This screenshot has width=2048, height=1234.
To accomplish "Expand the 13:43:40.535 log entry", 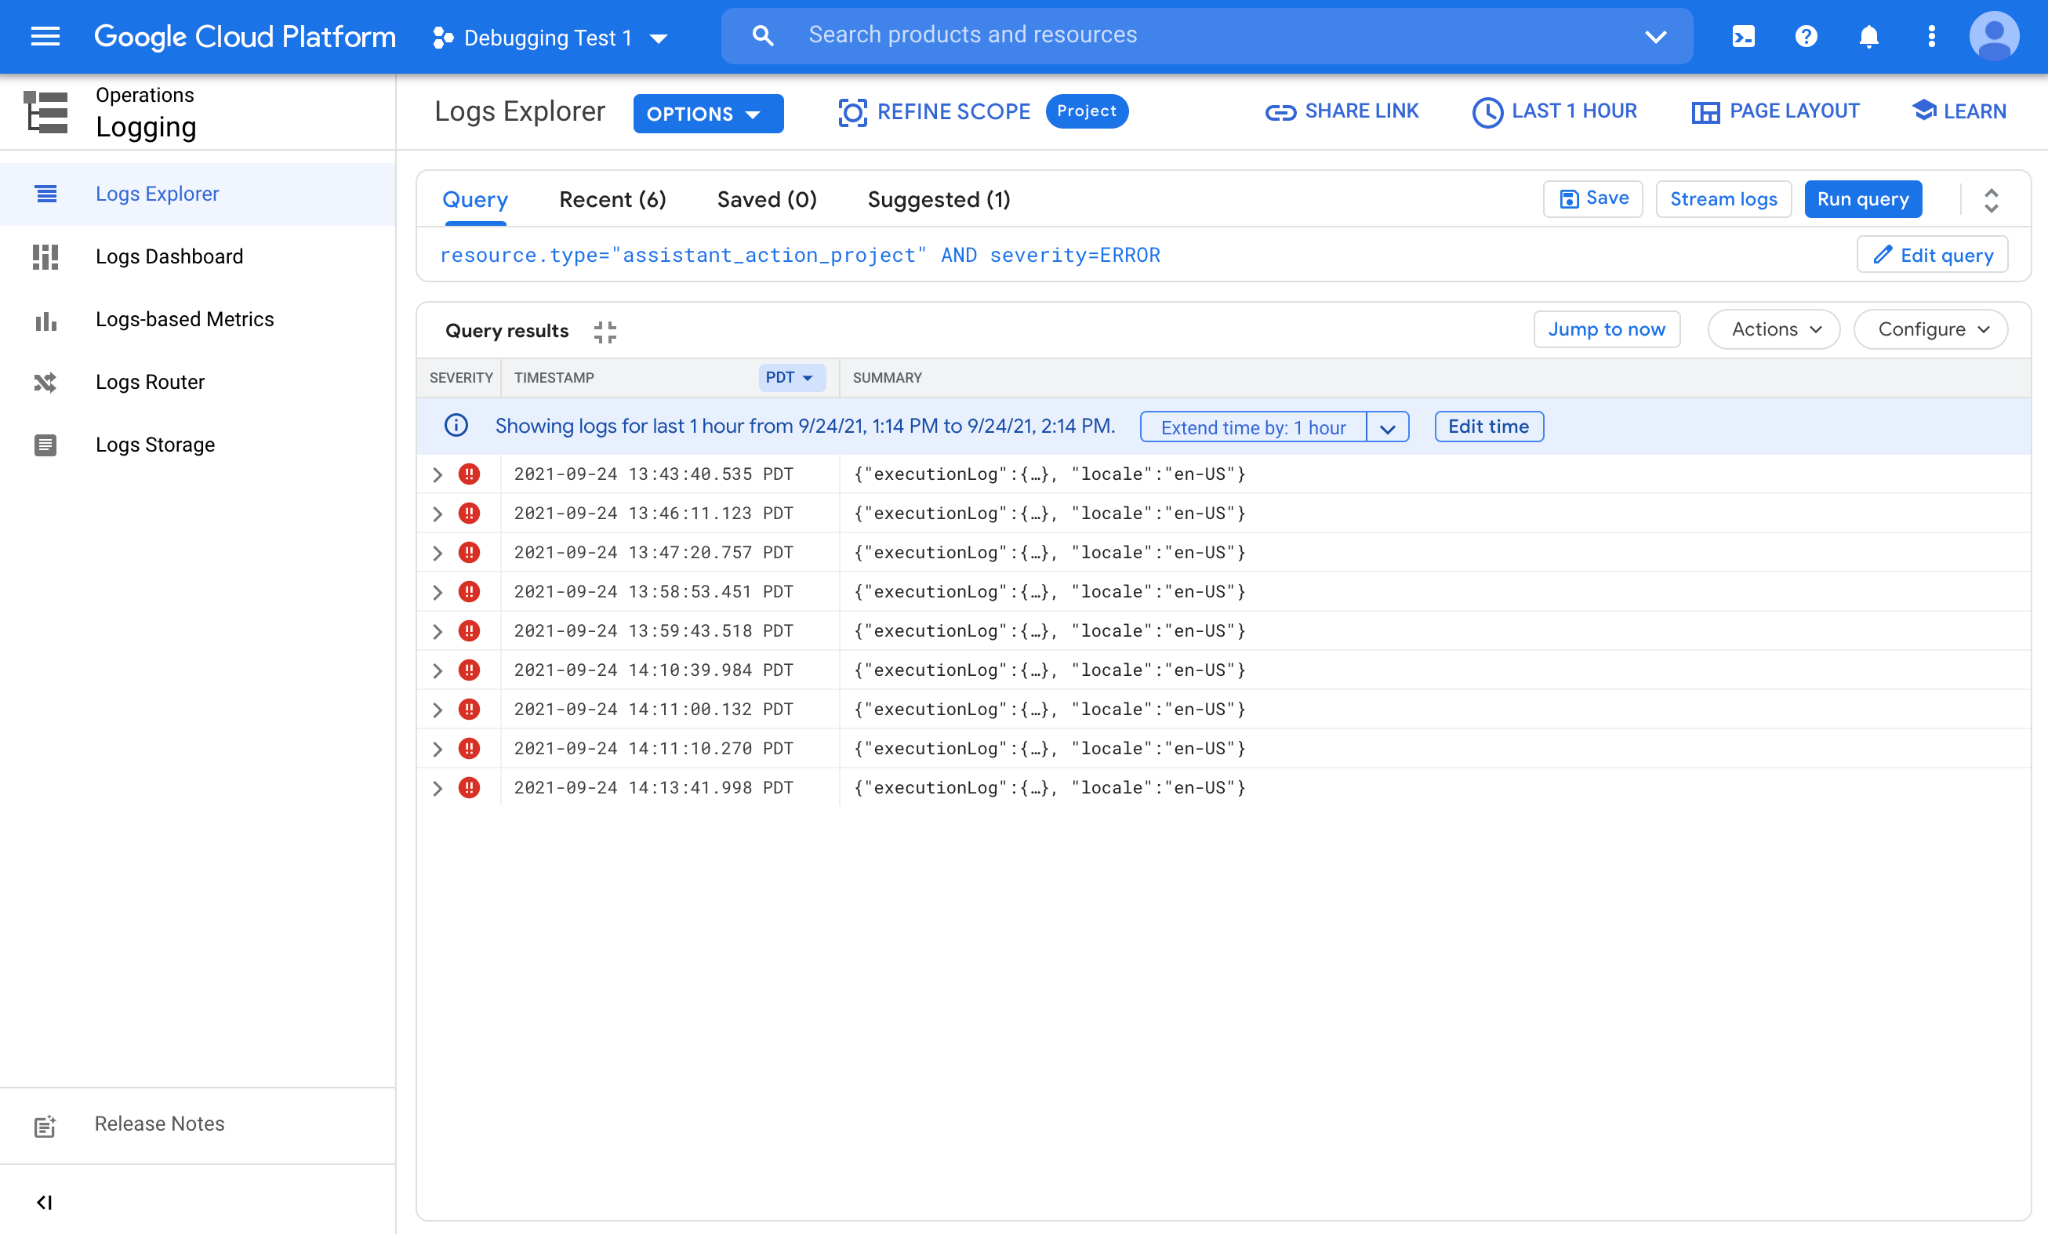I will (x=437, y=475).
